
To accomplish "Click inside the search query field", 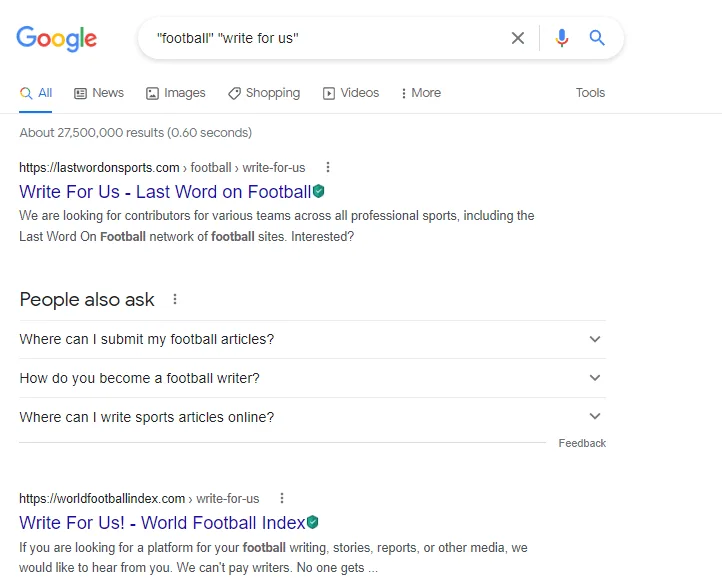I will click(x=320, y=38).
